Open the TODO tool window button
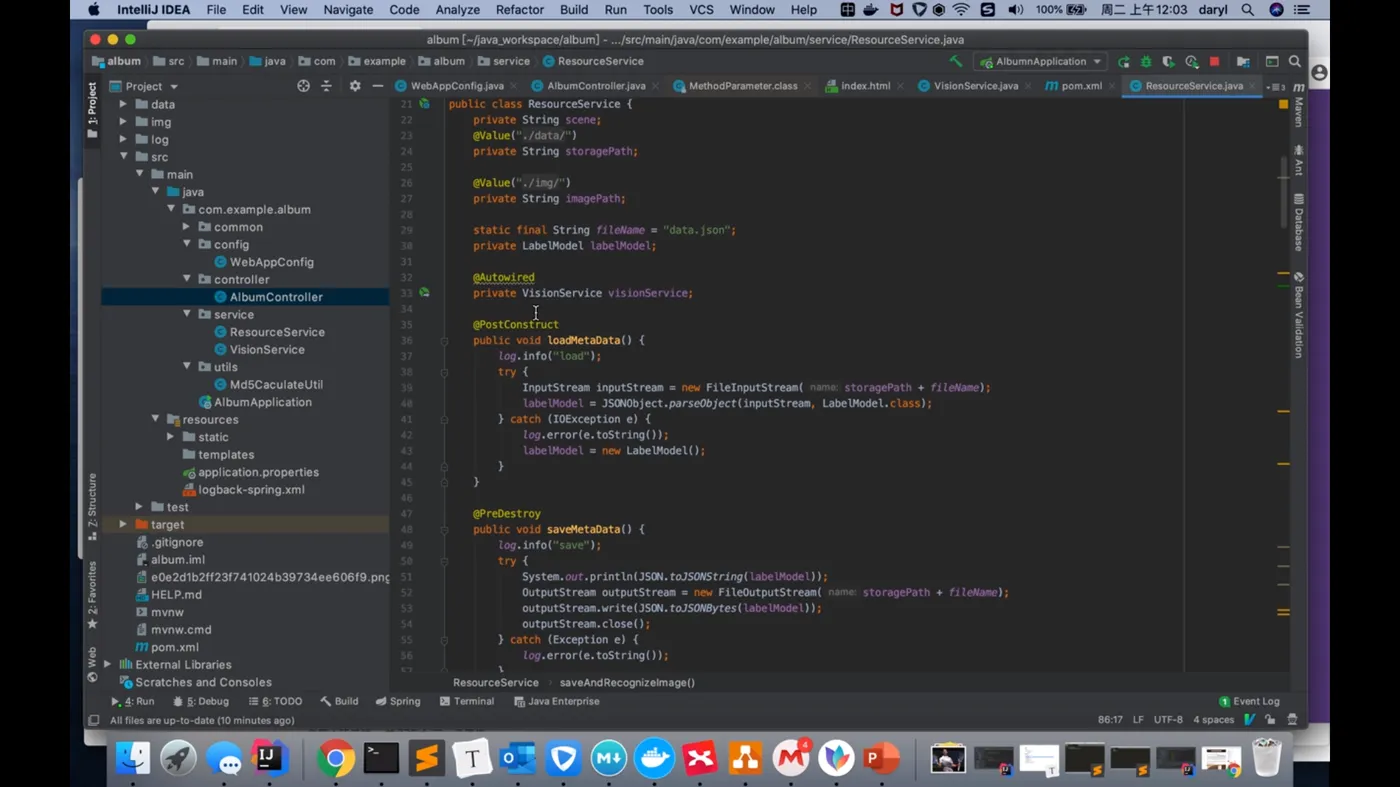1400x787 pixels. click(x=275, y=701)
